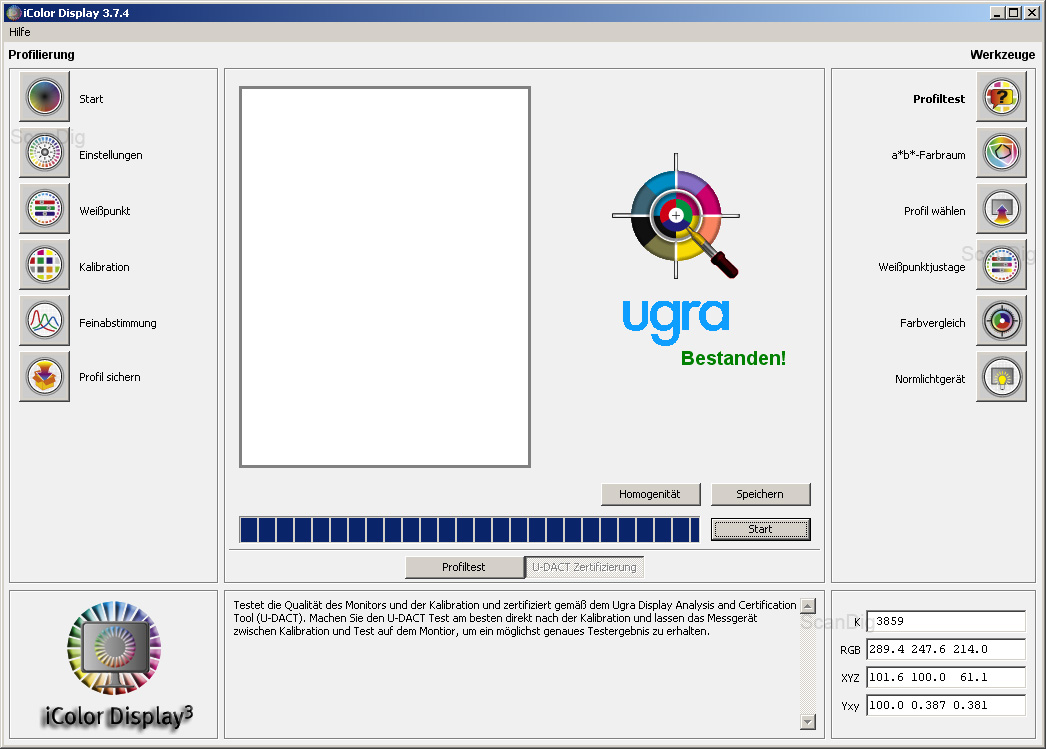The image size is (1046, 749).
Task: Click the K color temperature field
Action: click(x=946, y=621)
